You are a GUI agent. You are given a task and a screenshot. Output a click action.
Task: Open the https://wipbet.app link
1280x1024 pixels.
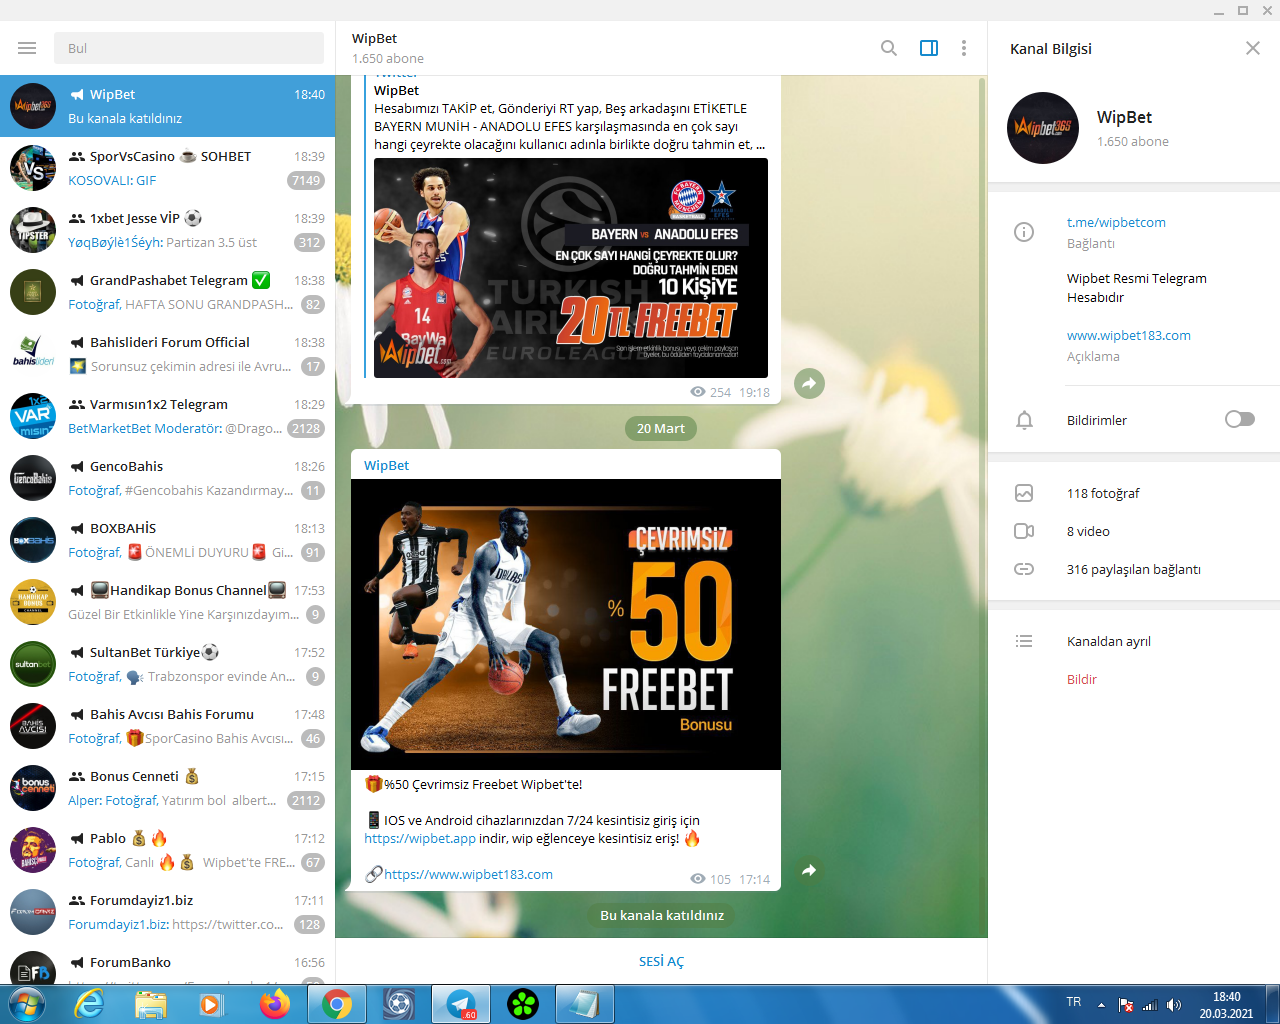point(420,838)
